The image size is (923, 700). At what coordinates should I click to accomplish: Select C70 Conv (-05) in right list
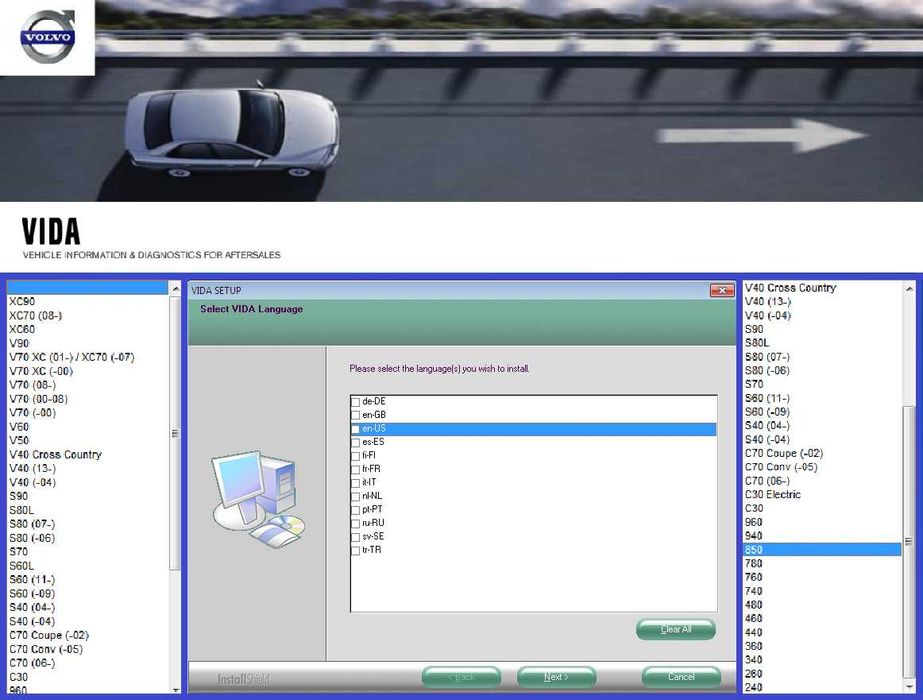822,467
